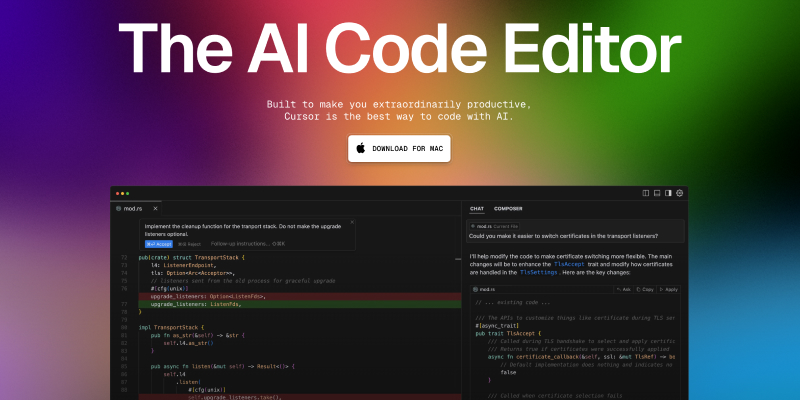This screenshot has width=800, height=400.
Task: Click the Apple logo on the download button
Action: [x=361, y=148]
